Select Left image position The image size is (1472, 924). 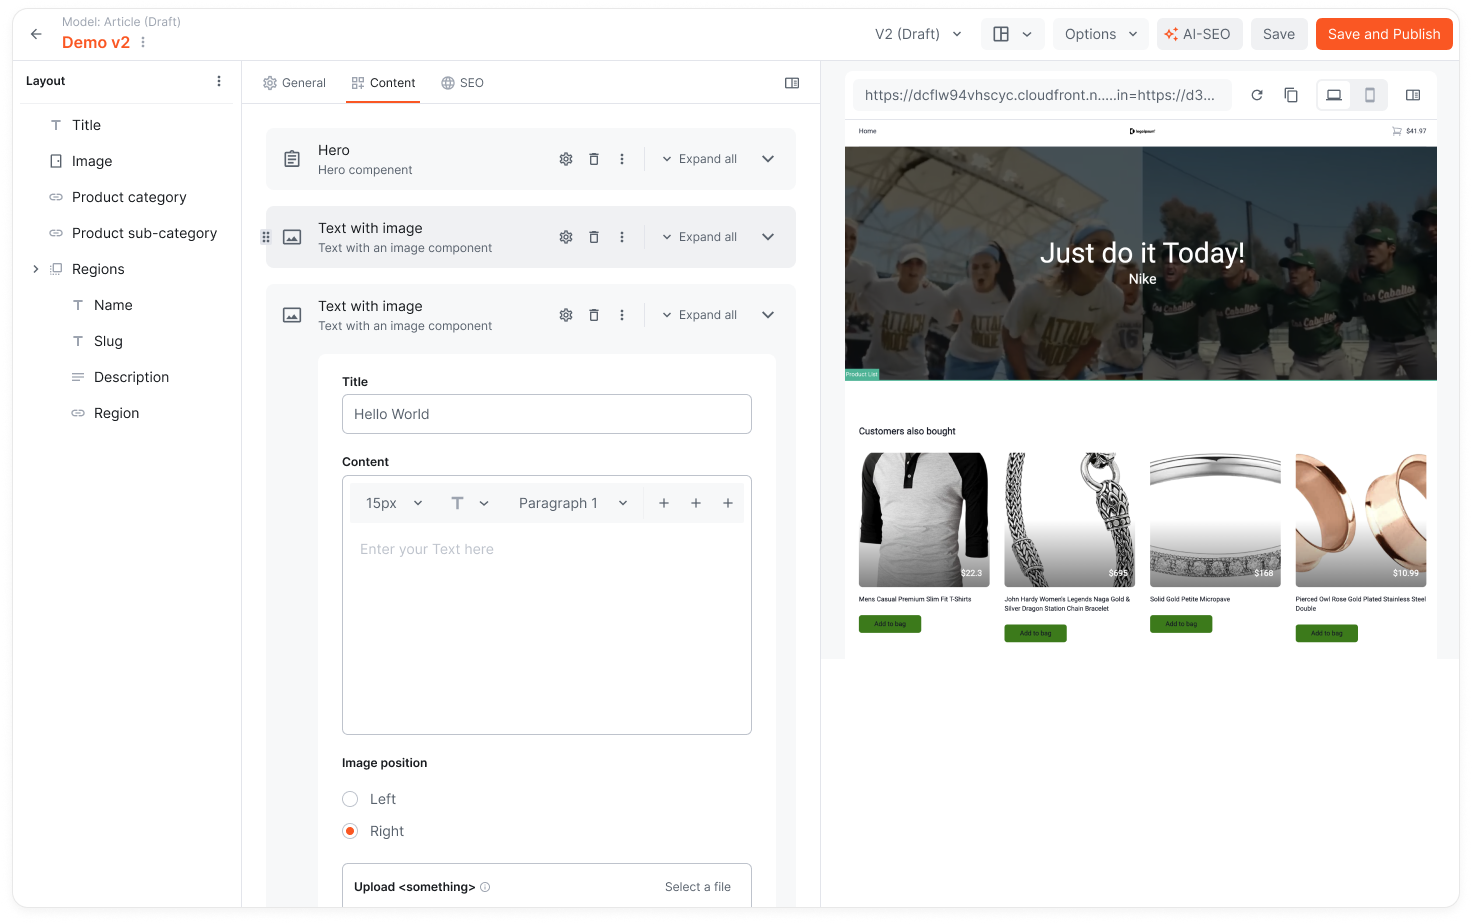pyautogui.click(x=350, y=799)
